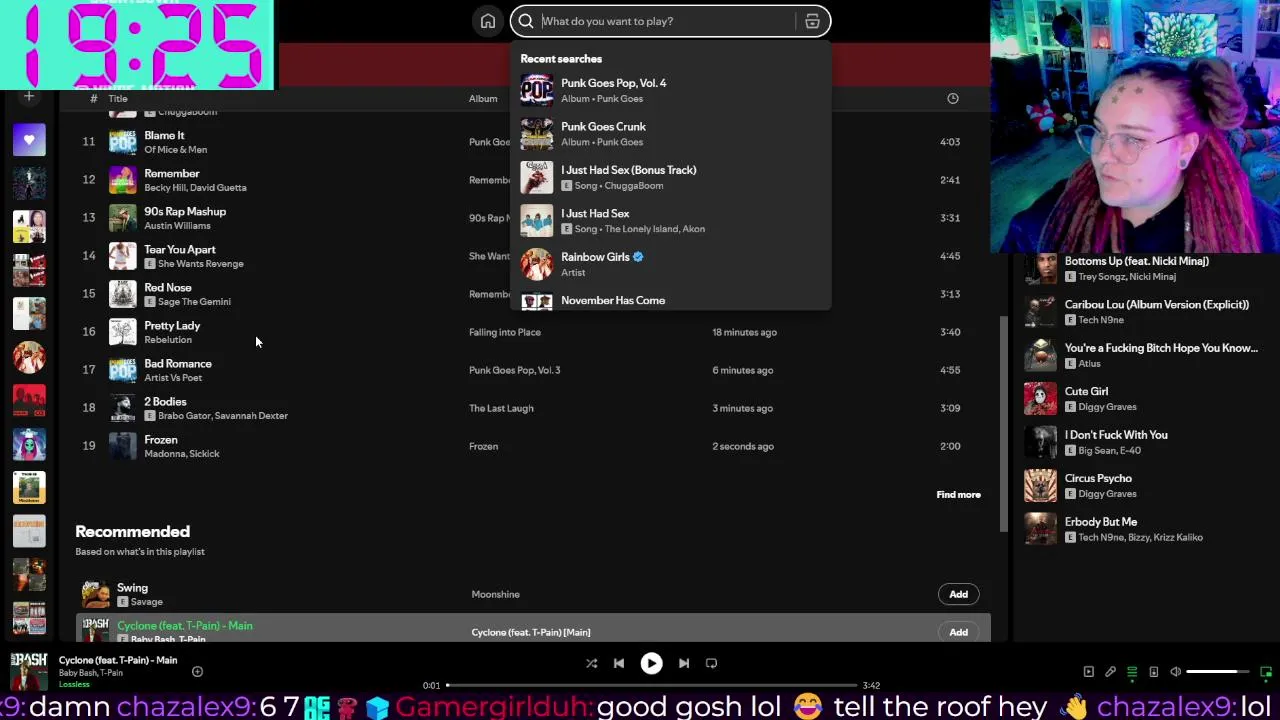
Task: Add Cyclone to Liked Songs plus icon
Action: 197,672
